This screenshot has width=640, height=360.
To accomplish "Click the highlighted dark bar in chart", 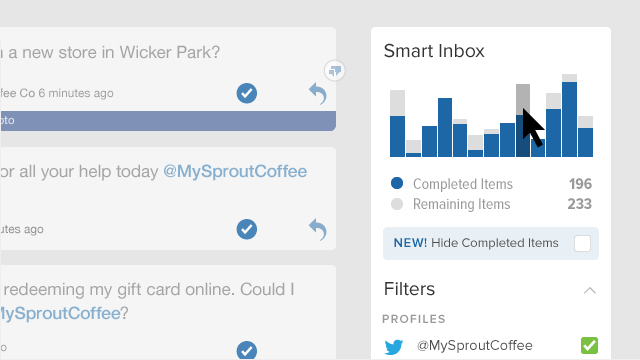I will coord(523,120).
